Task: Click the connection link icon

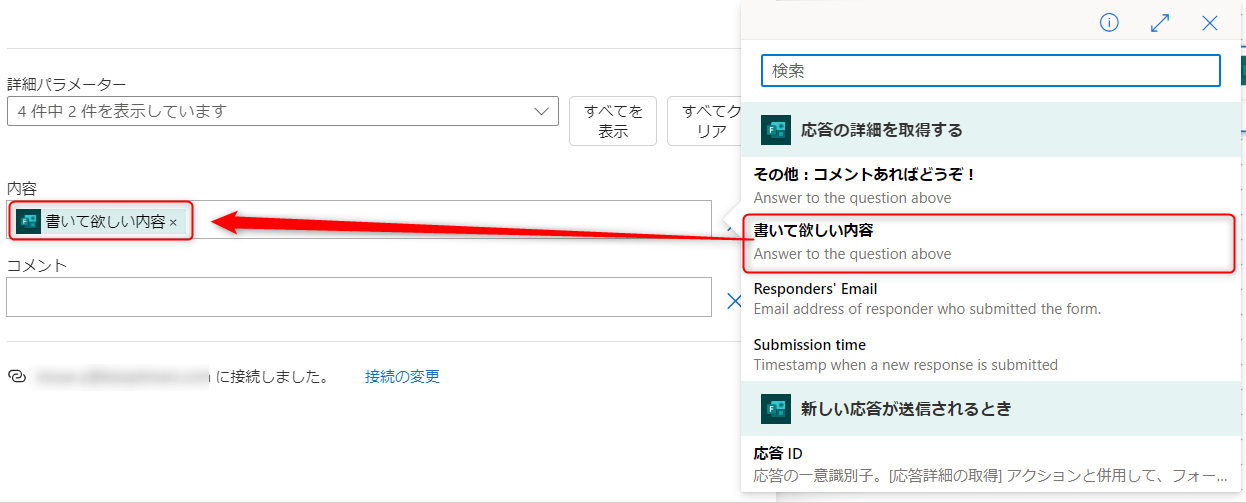Action: coord(16,376)
